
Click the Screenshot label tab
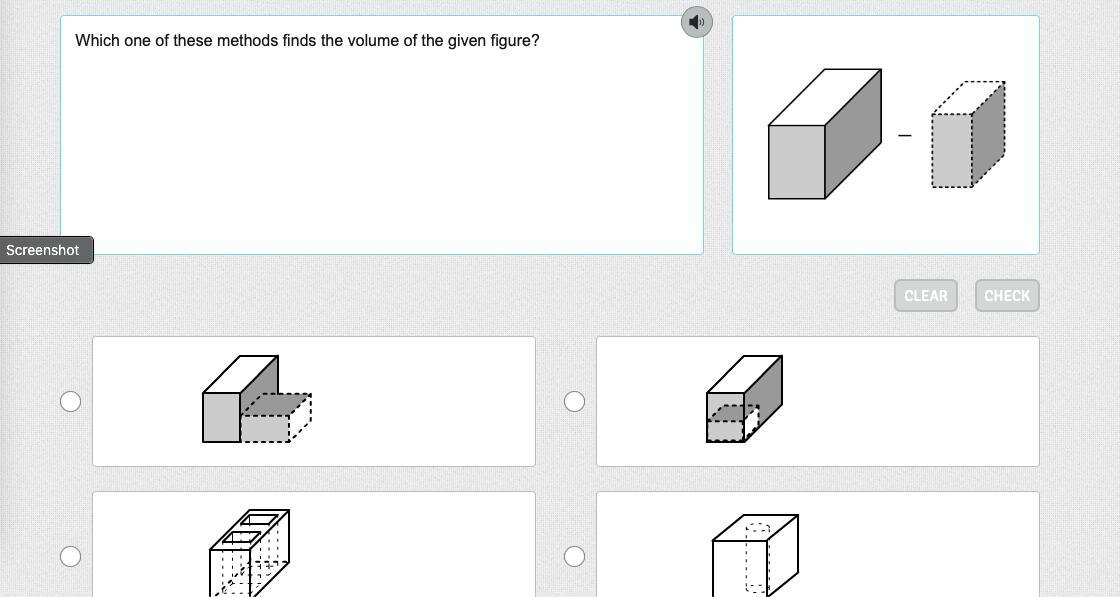(43, 250)
